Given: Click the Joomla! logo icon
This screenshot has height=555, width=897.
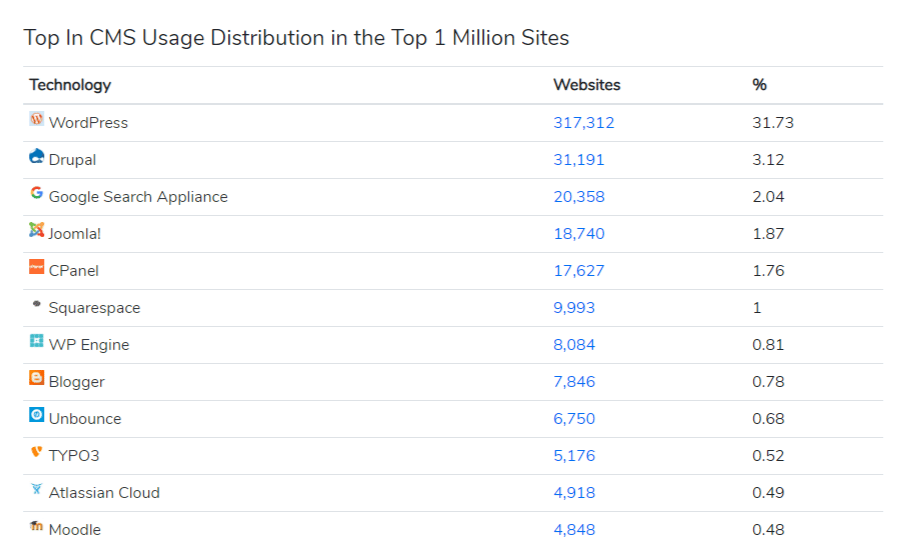Looking at the screenshot, I should 37,230.
